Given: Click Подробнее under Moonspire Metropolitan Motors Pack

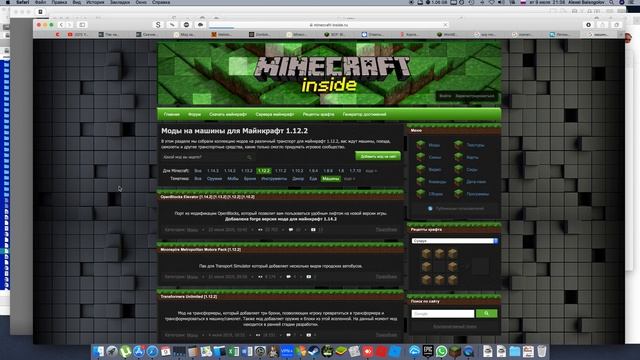Looking at the screenshot, I should click(386, 277).
